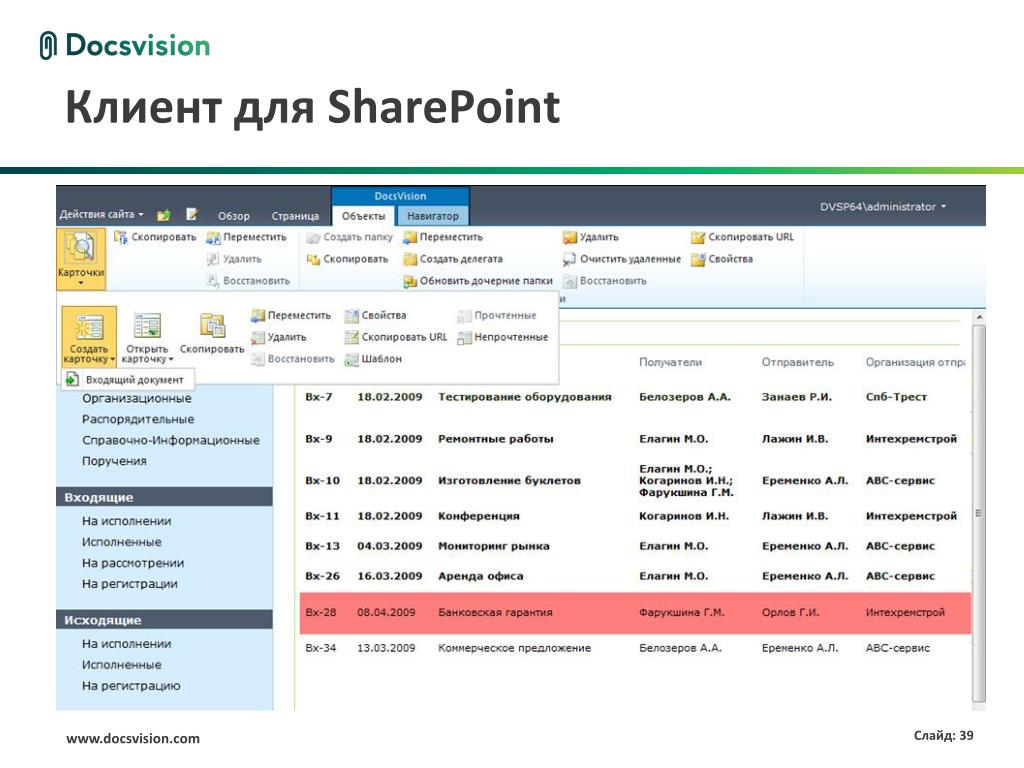Click the Удалить folder icon in ribbon
Image resolution: width=1024 pixels, height=768 pixels.
pos(570,237)
